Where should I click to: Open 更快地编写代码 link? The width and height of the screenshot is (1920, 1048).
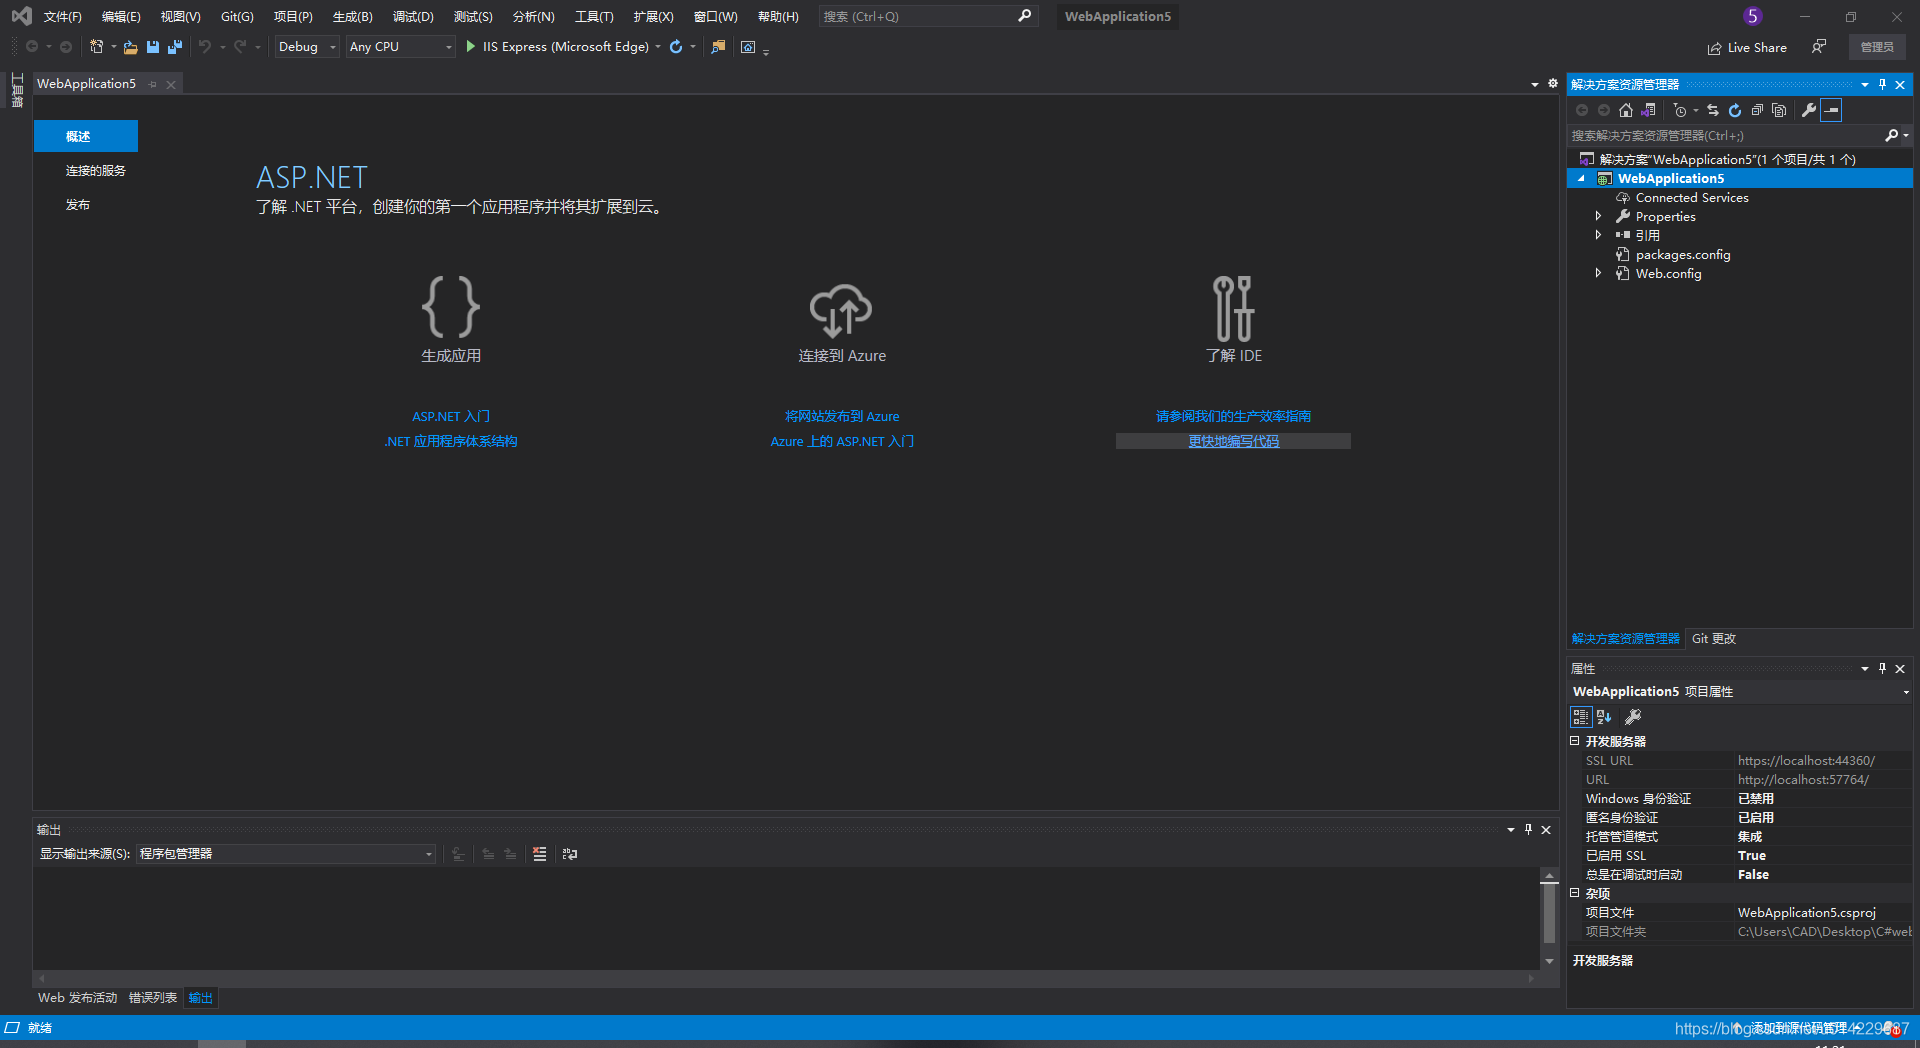point(1233,441)
